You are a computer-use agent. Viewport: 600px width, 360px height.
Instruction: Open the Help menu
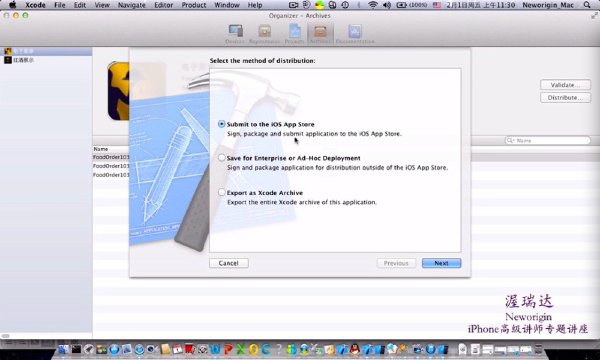click(255, 5)
